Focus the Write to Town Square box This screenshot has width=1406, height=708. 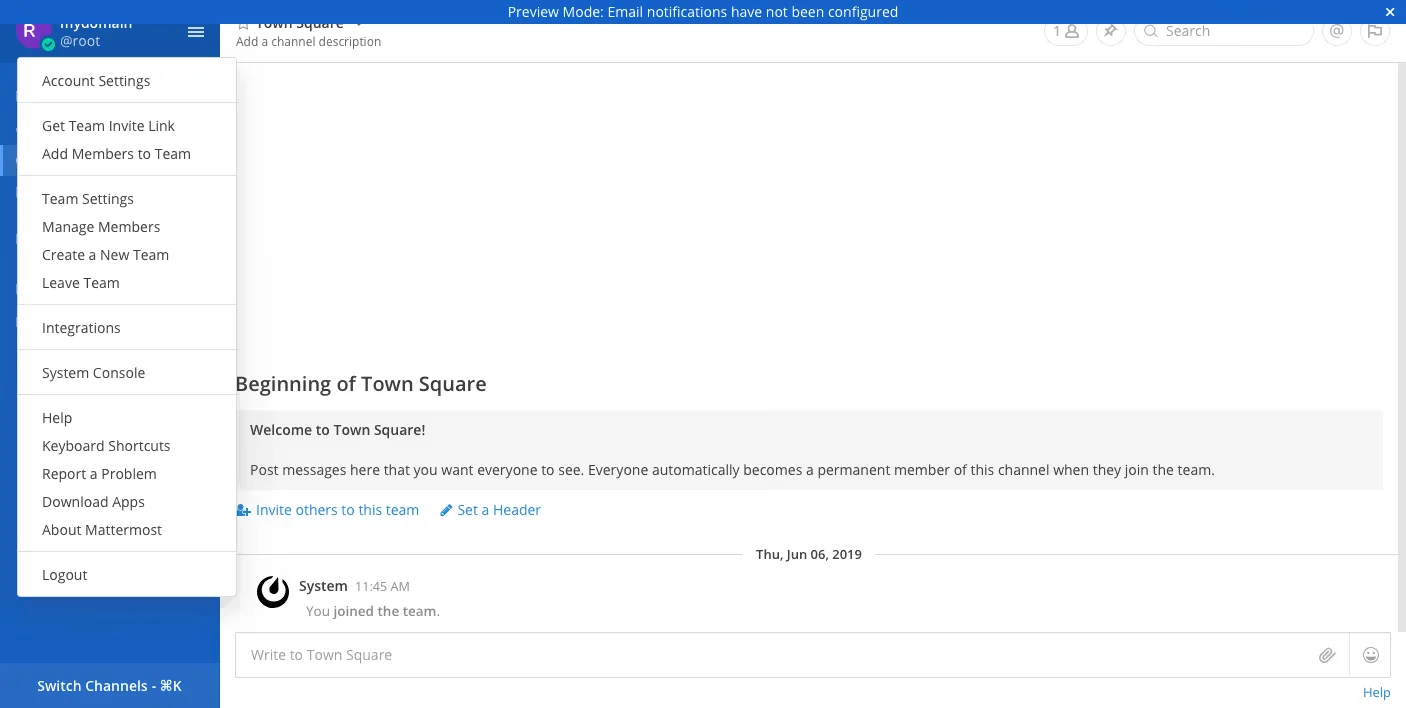(x=770, y=655)
